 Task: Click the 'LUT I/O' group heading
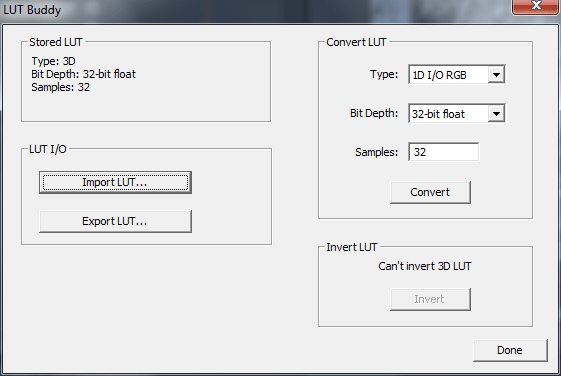pyautogui.click(x=48, y=149)
